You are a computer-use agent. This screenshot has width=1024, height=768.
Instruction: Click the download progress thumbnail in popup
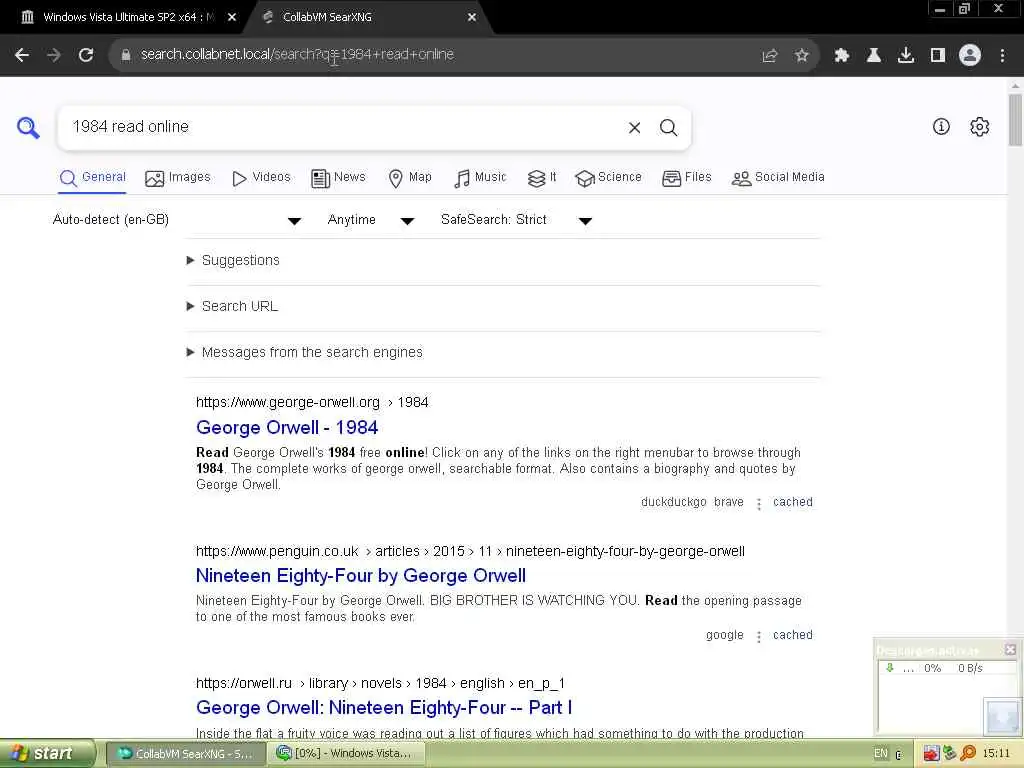tap(1002, 717)
